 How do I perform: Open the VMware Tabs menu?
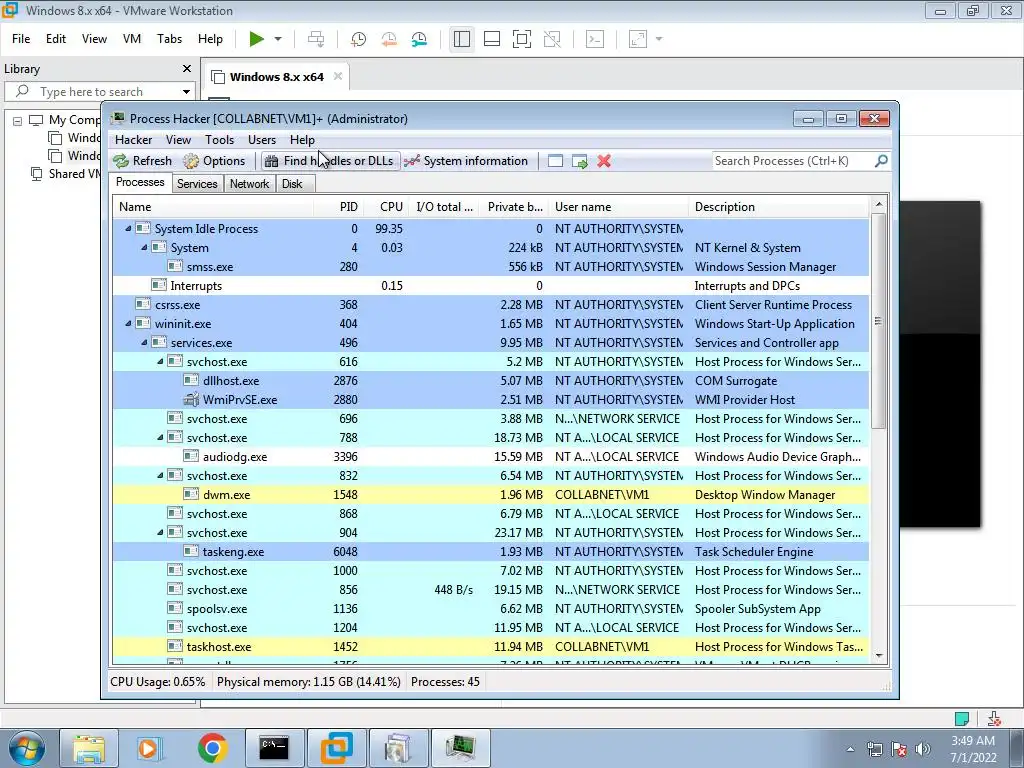click(x=169, y=39)
